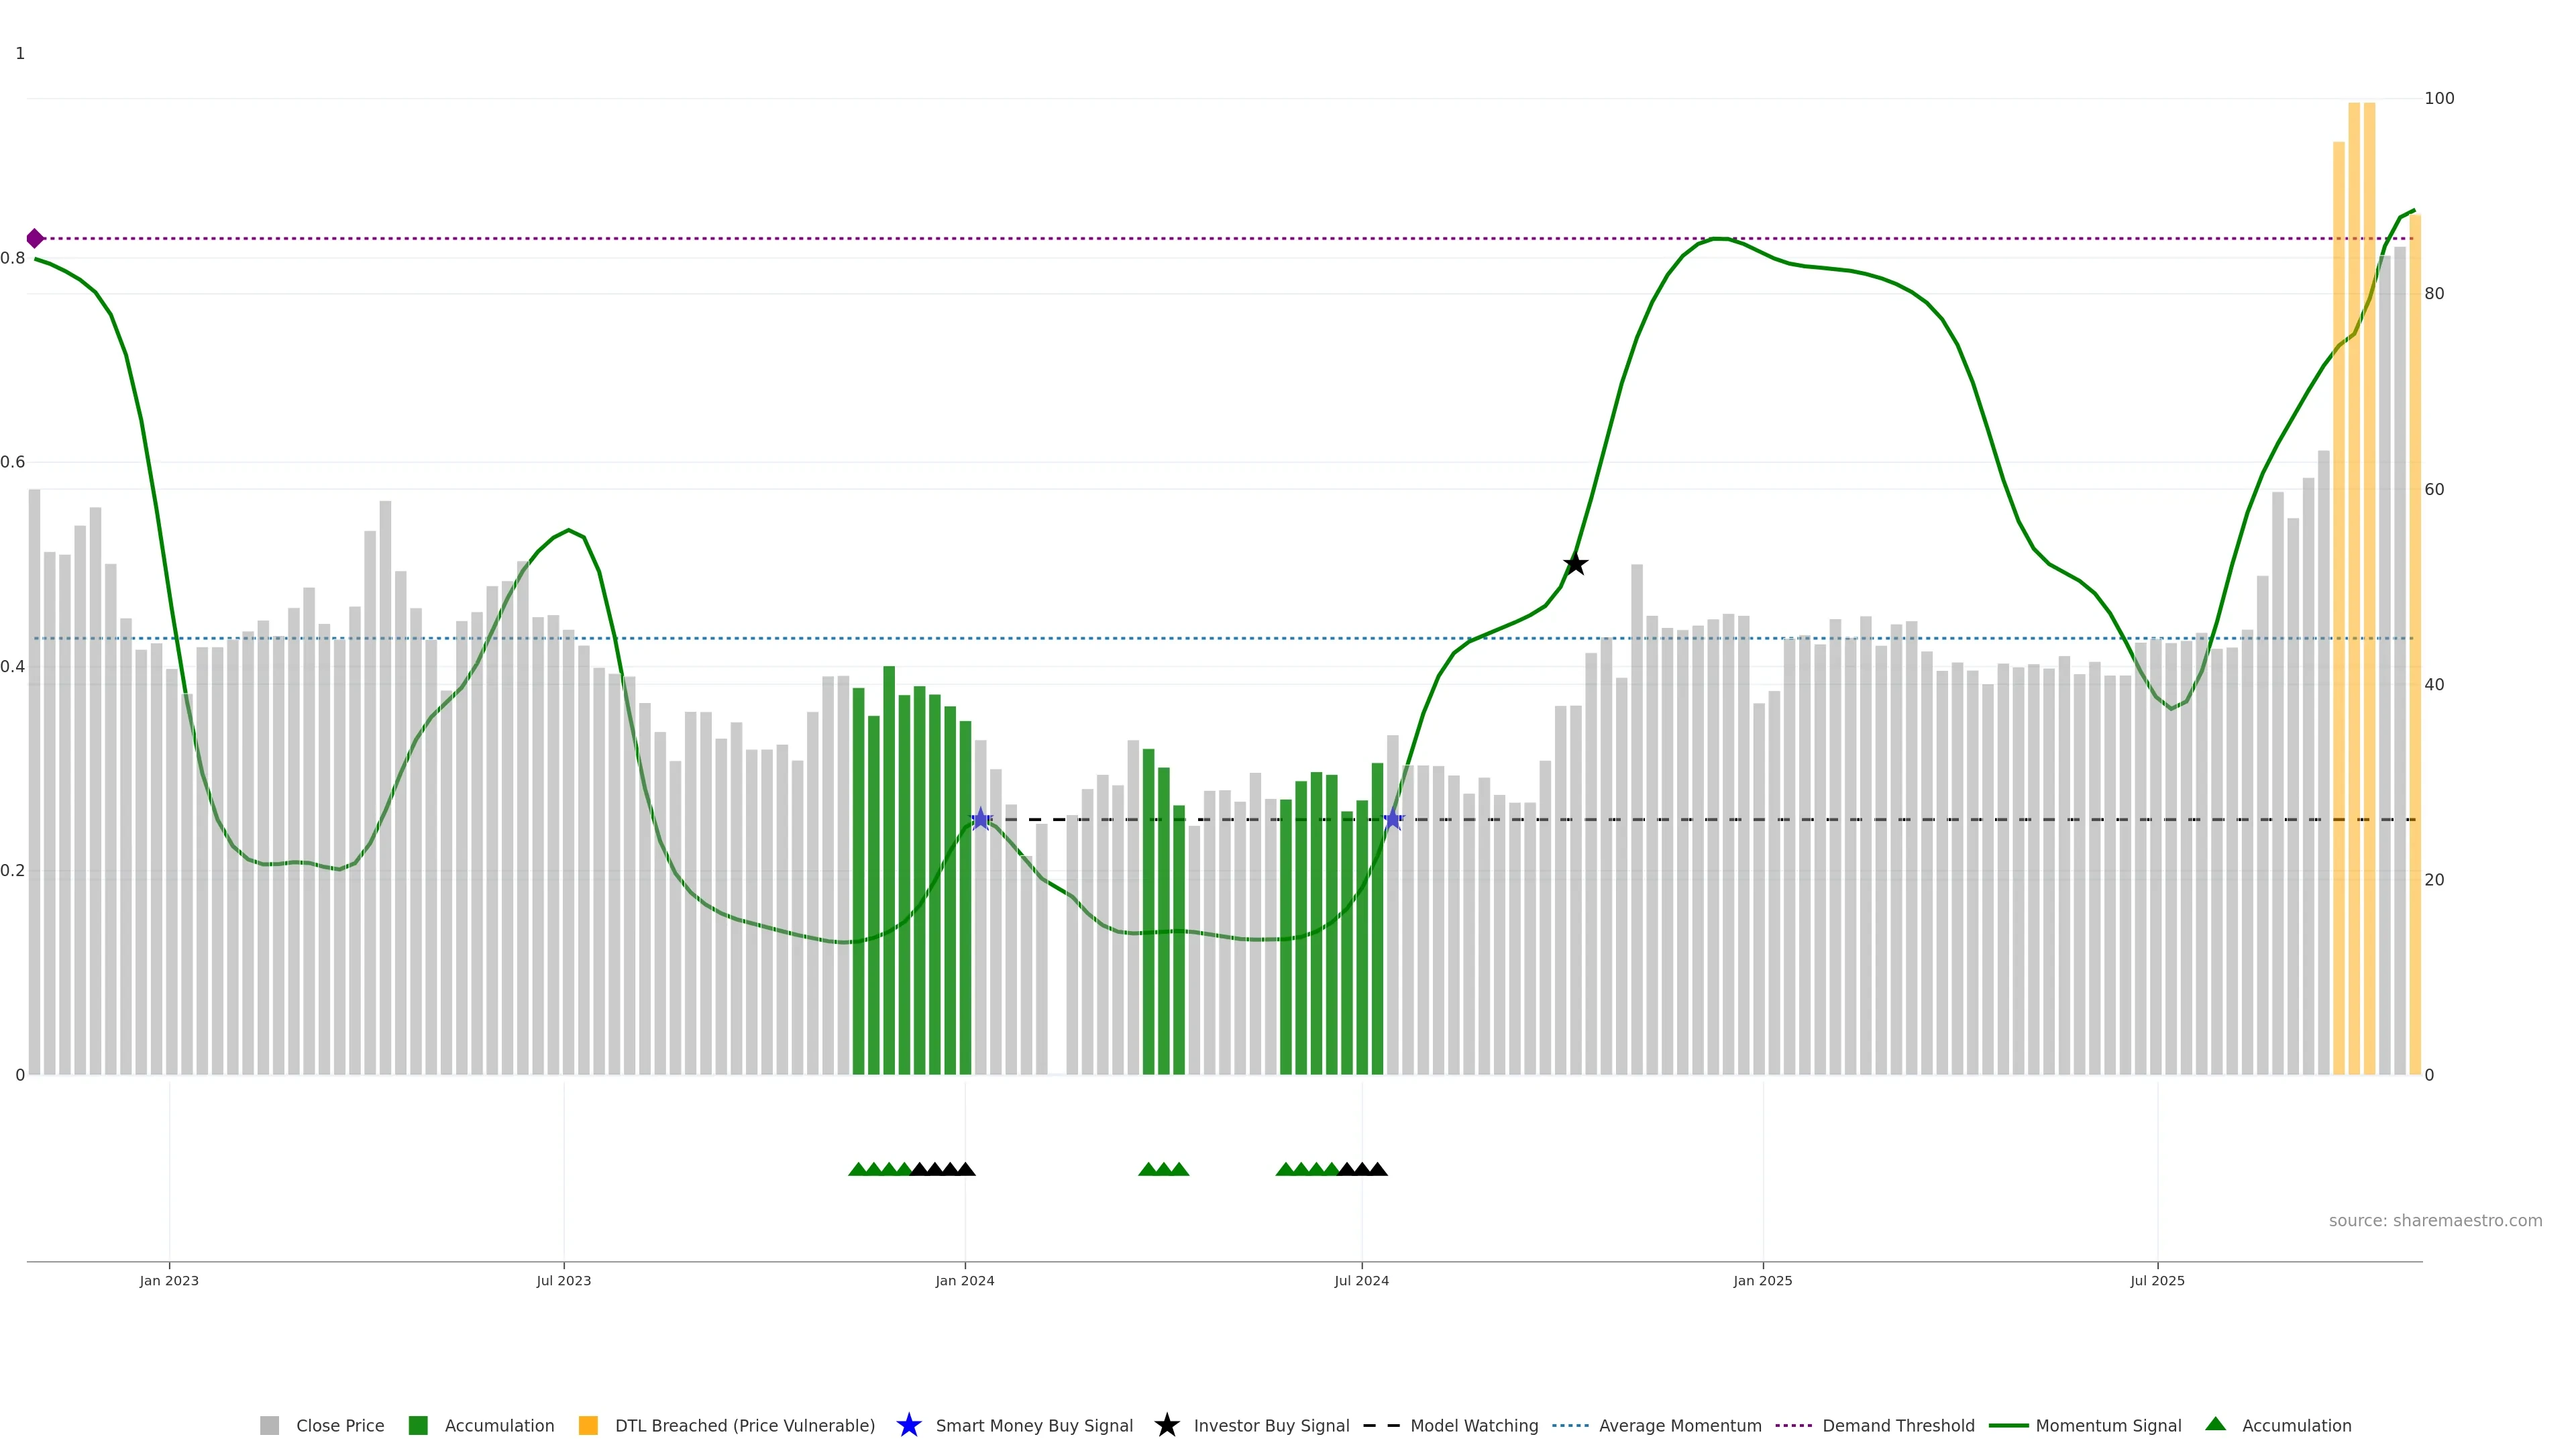Click the Jan 2025 x-axis label

click(1762, 1280)
